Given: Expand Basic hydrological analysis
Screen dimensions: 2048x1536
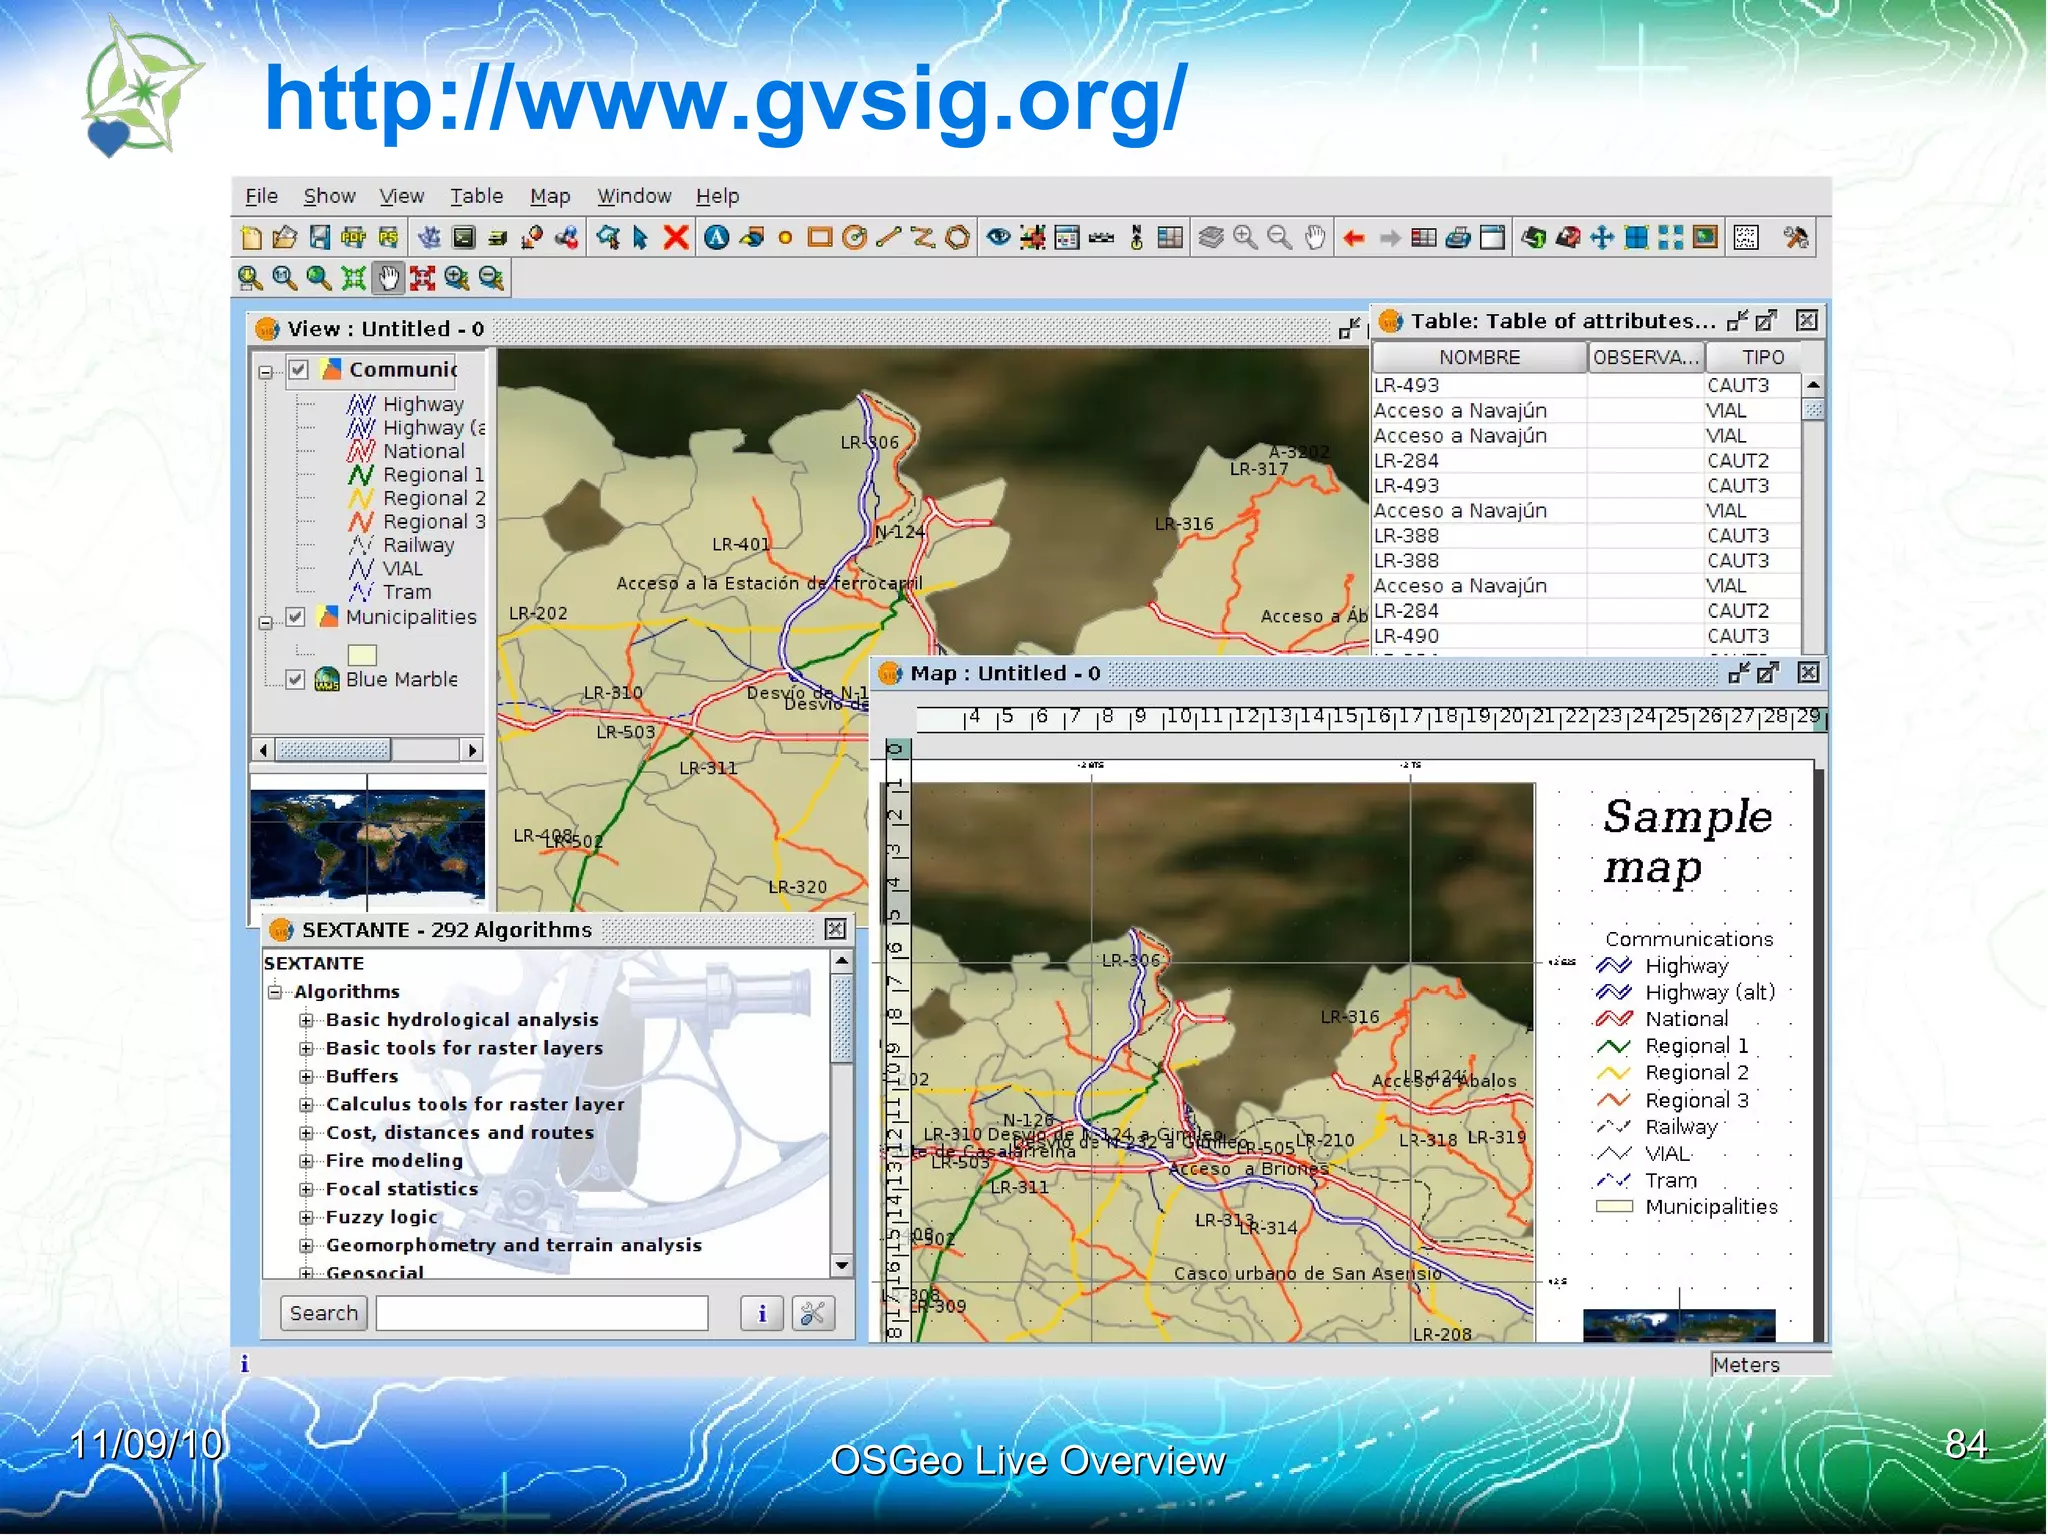Looking at the screenshot, I should pos(307,1020).
